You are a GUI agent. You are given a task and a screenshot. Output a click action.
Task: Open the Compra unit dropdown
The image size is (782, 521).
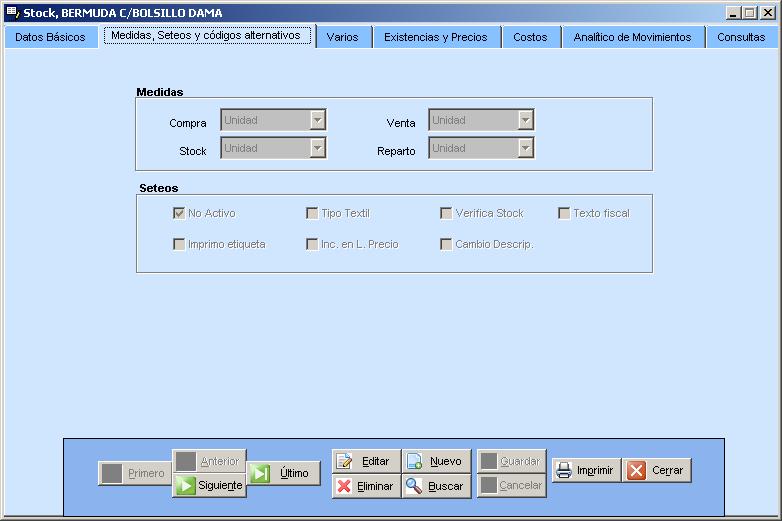point(317,121)
